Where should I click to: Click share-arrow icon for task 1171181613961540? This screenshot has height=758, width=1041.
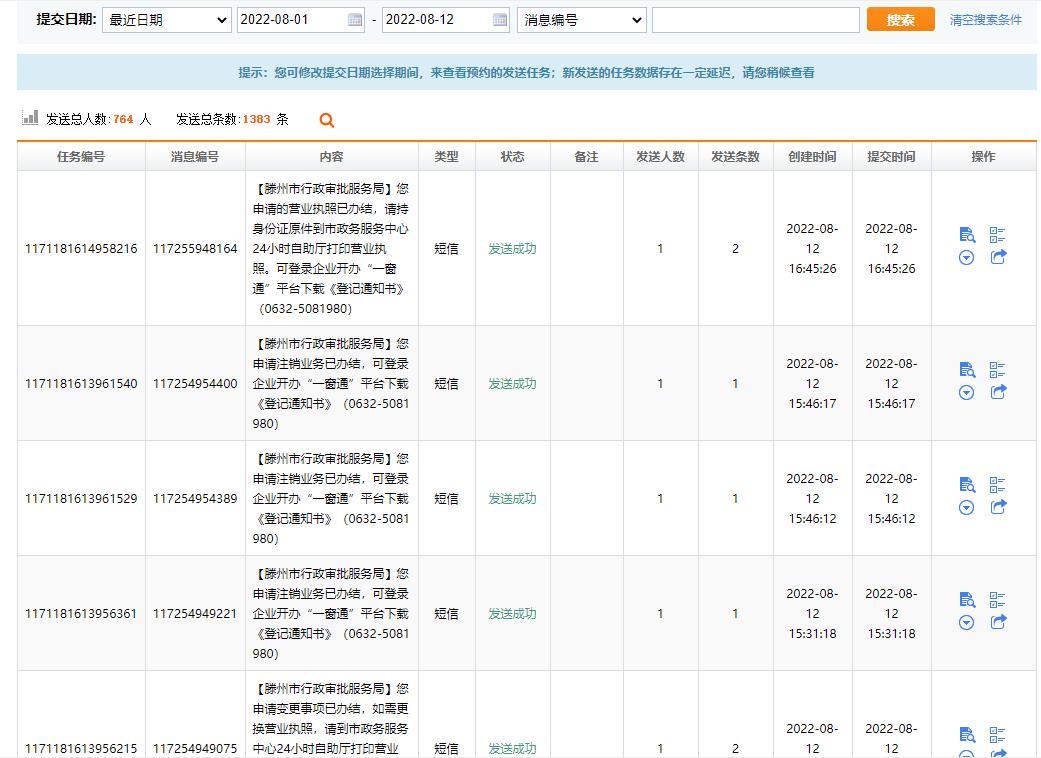tap(999, 392)
